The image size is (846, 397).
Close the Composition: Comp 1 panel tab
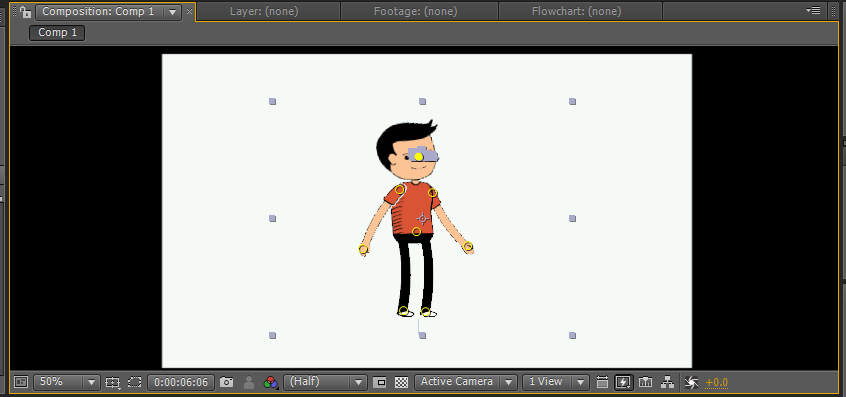[189, 11]
